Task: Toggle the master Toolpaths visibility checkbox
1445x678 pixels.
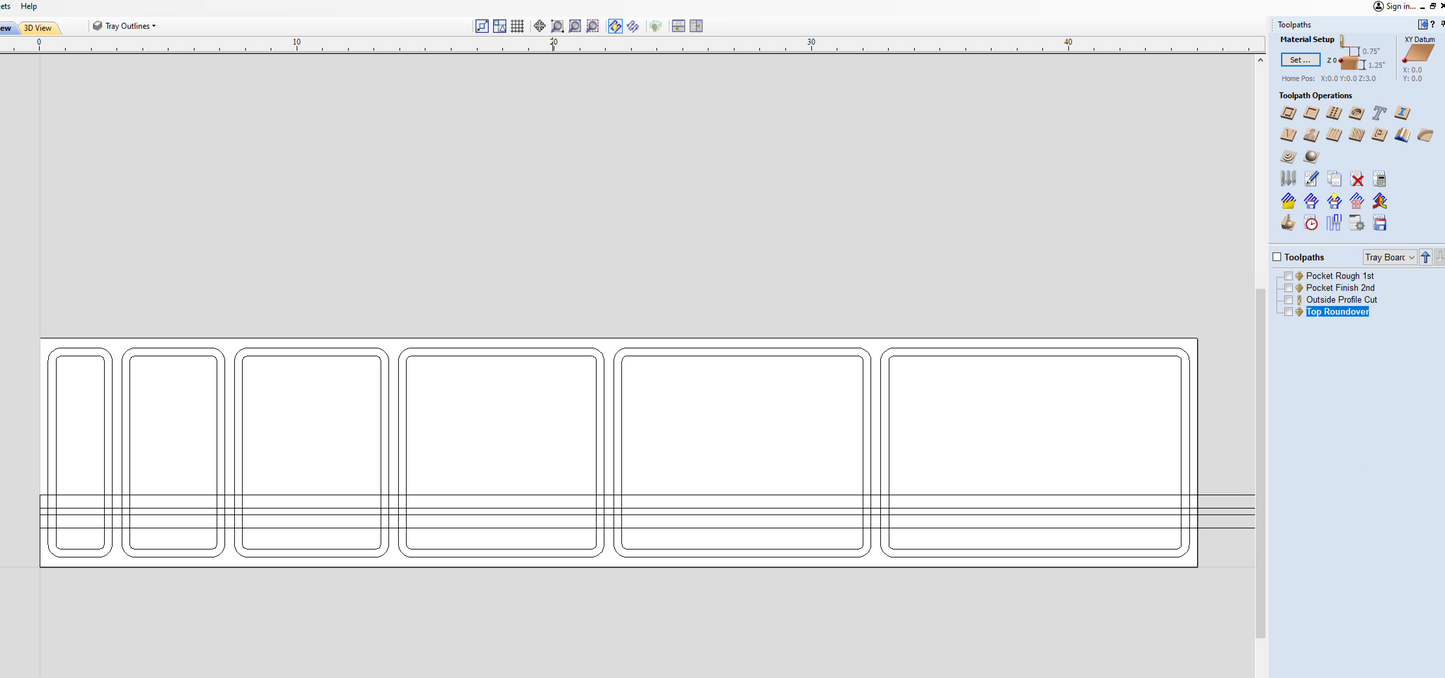Action: click(1277, 257)
